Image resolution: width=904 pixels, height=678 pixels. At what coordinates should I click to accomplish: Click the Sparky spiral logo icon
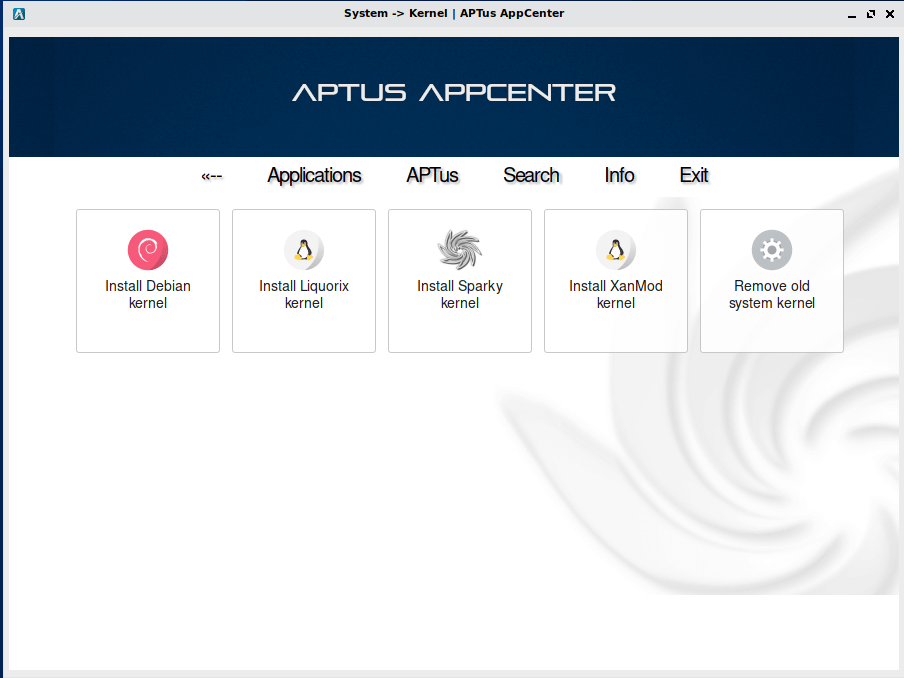460,250
